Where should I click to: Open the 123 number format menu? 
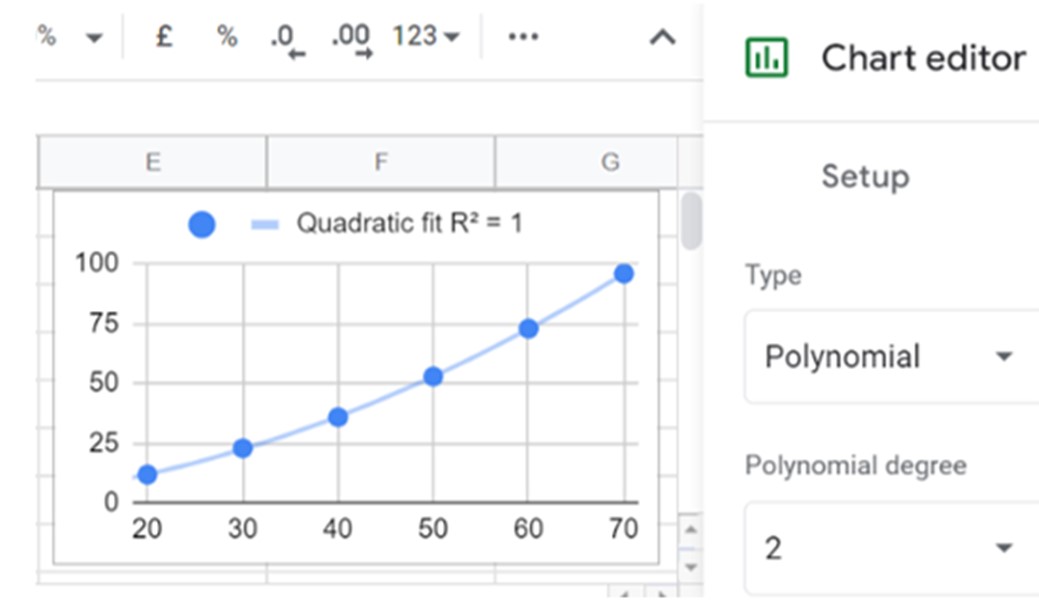point(425,36)
